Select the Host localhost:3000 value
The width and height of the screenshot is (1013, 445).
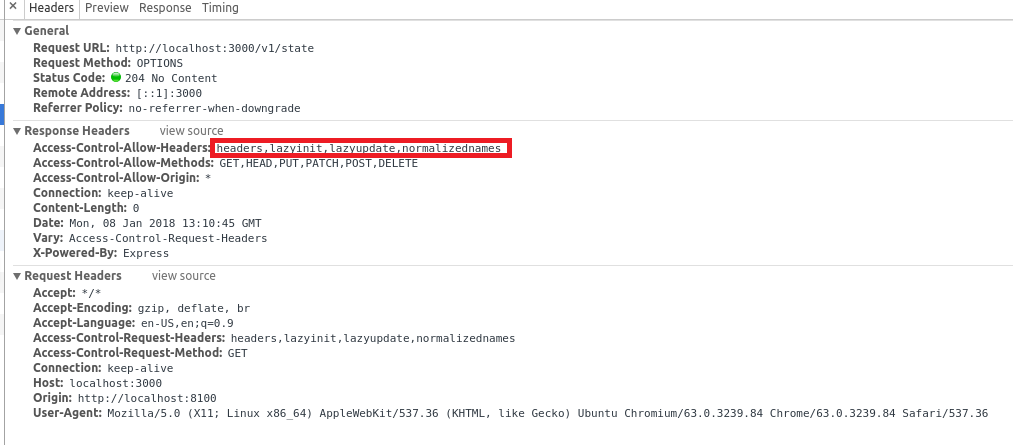[116, 384]
